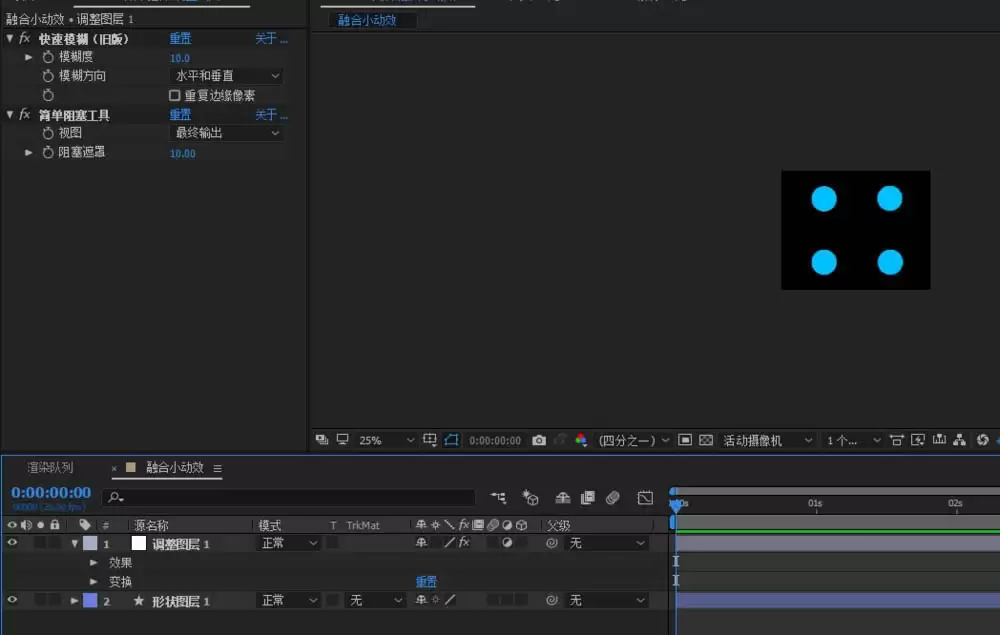Click the stopwatch for 模糊度 property
This screenshot has width=1000, height=635.
[x=48, y=57]
